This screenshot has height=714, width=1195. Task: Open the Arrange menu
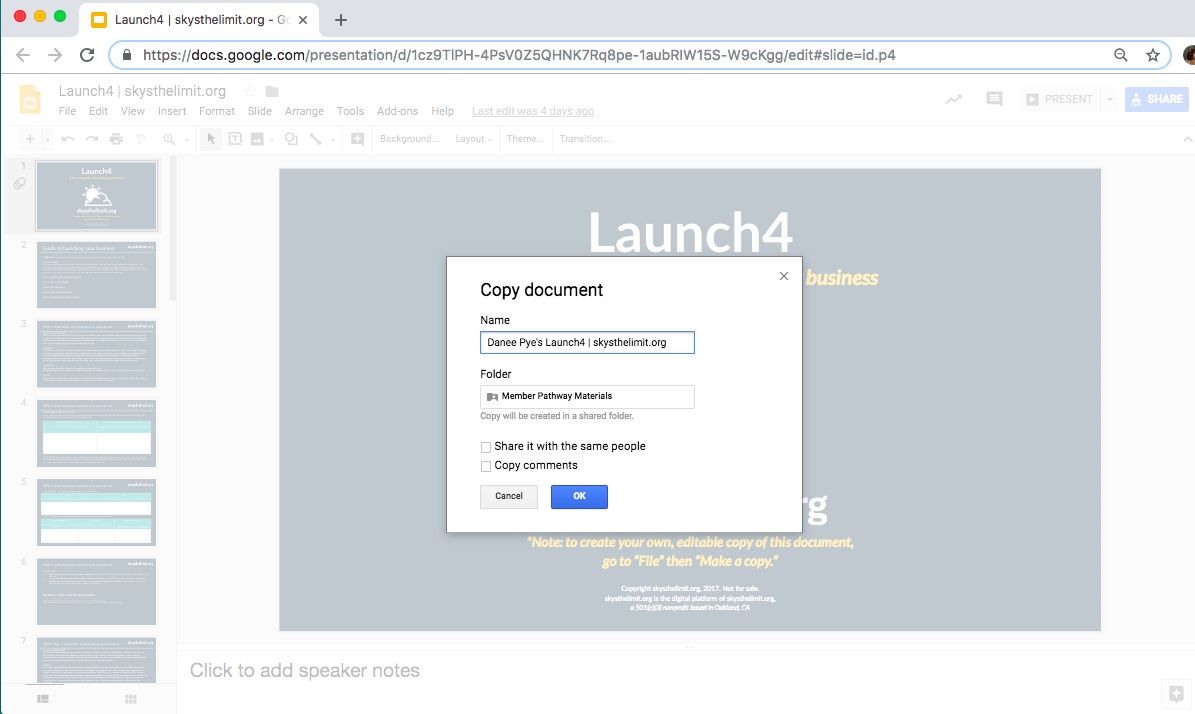(304, 111)
